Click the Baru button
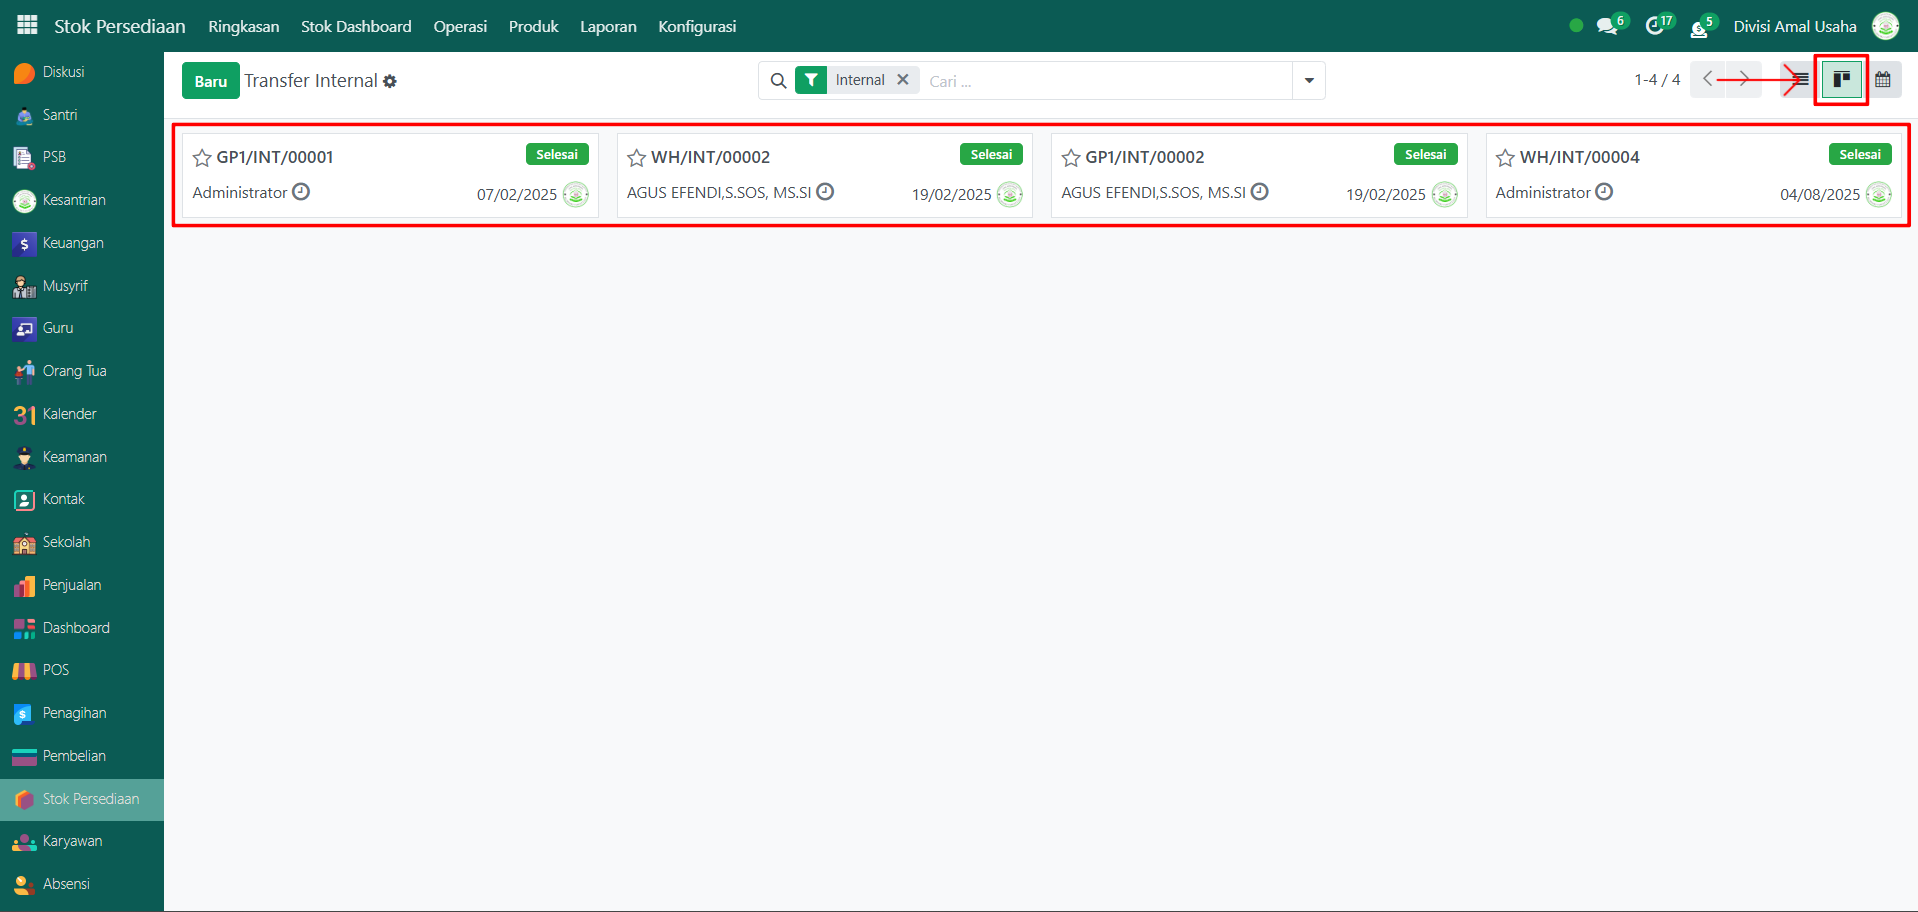Image resolution: width=1918 pixels, height=912 pixels. (x=210, y=81)
